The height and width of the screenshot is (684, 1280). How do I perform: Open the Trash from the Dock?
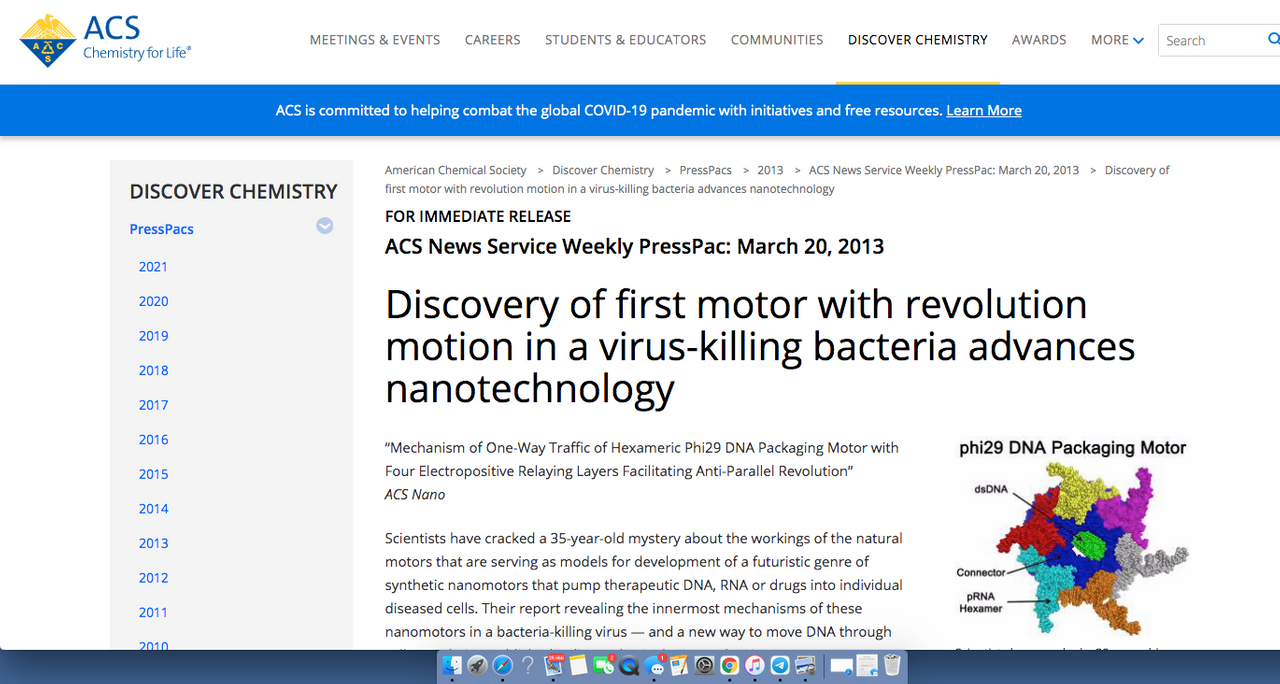[x=892, y=665]
